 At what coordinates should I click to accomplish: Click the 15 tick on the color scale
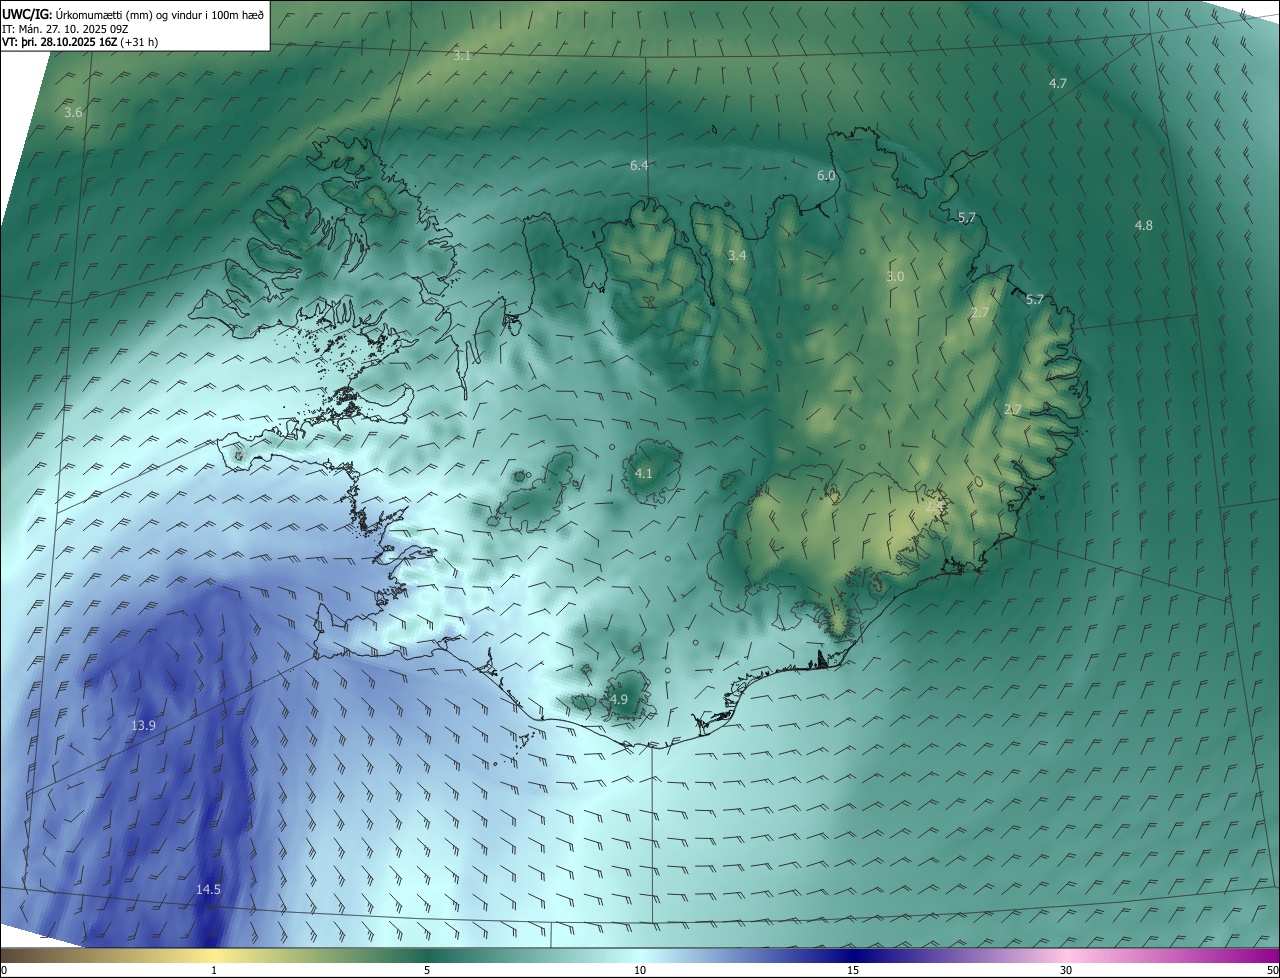point(853,971)
